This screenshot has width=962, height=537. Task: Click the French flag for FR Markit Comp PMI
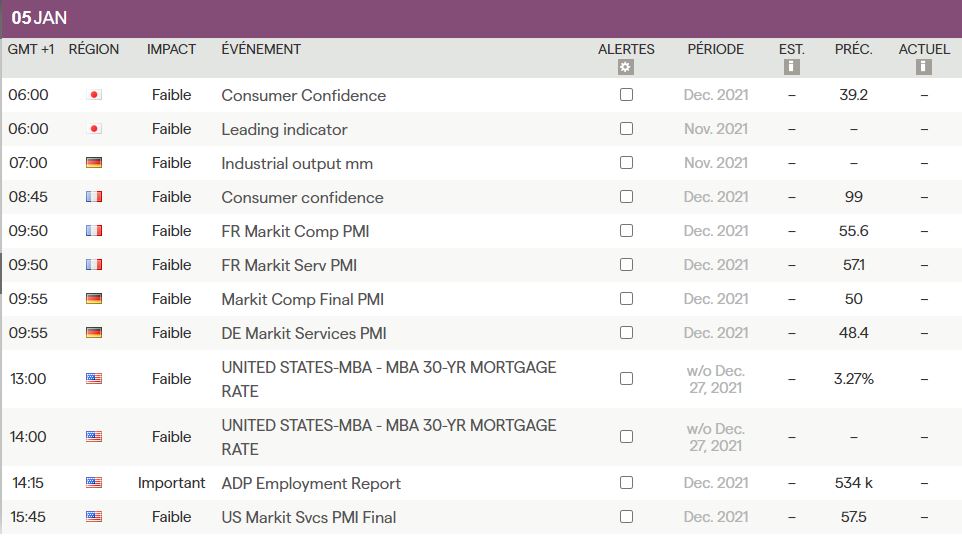(94, 231)
